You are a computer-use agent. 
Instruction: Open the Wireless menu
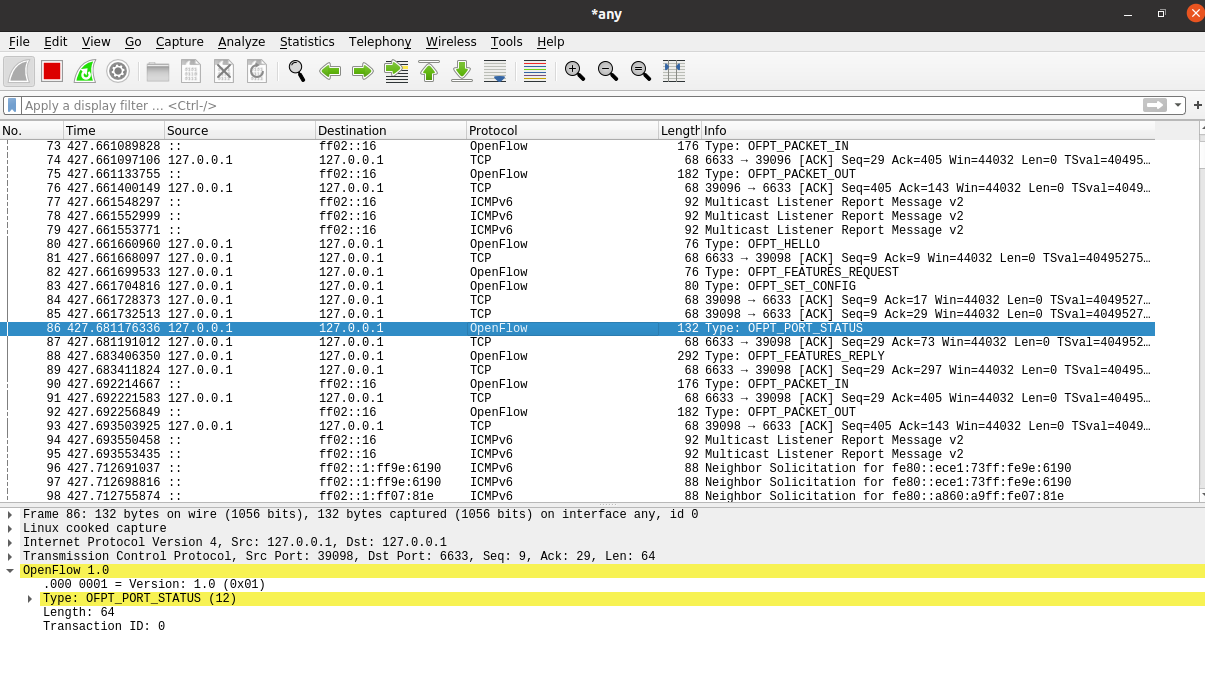point(451,42)
